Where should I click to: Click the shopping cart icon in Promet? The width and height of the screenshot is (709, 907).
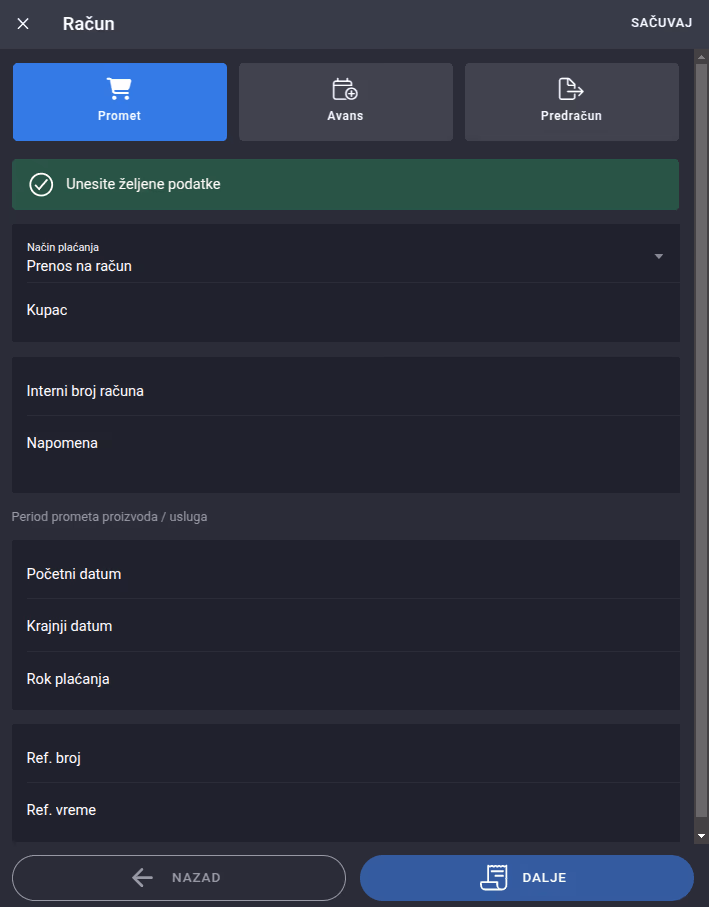click(x=119, y=89)
